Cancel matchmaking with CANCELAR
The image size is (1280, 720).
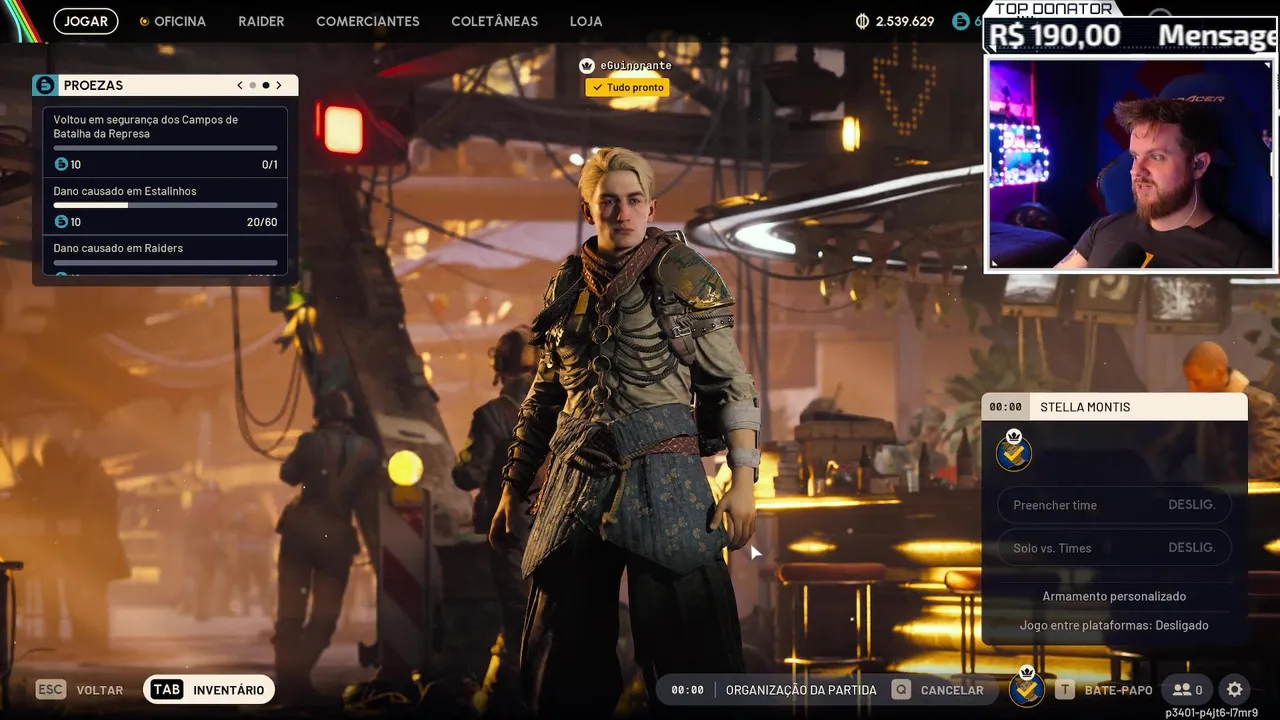click(x=952, y=690)
